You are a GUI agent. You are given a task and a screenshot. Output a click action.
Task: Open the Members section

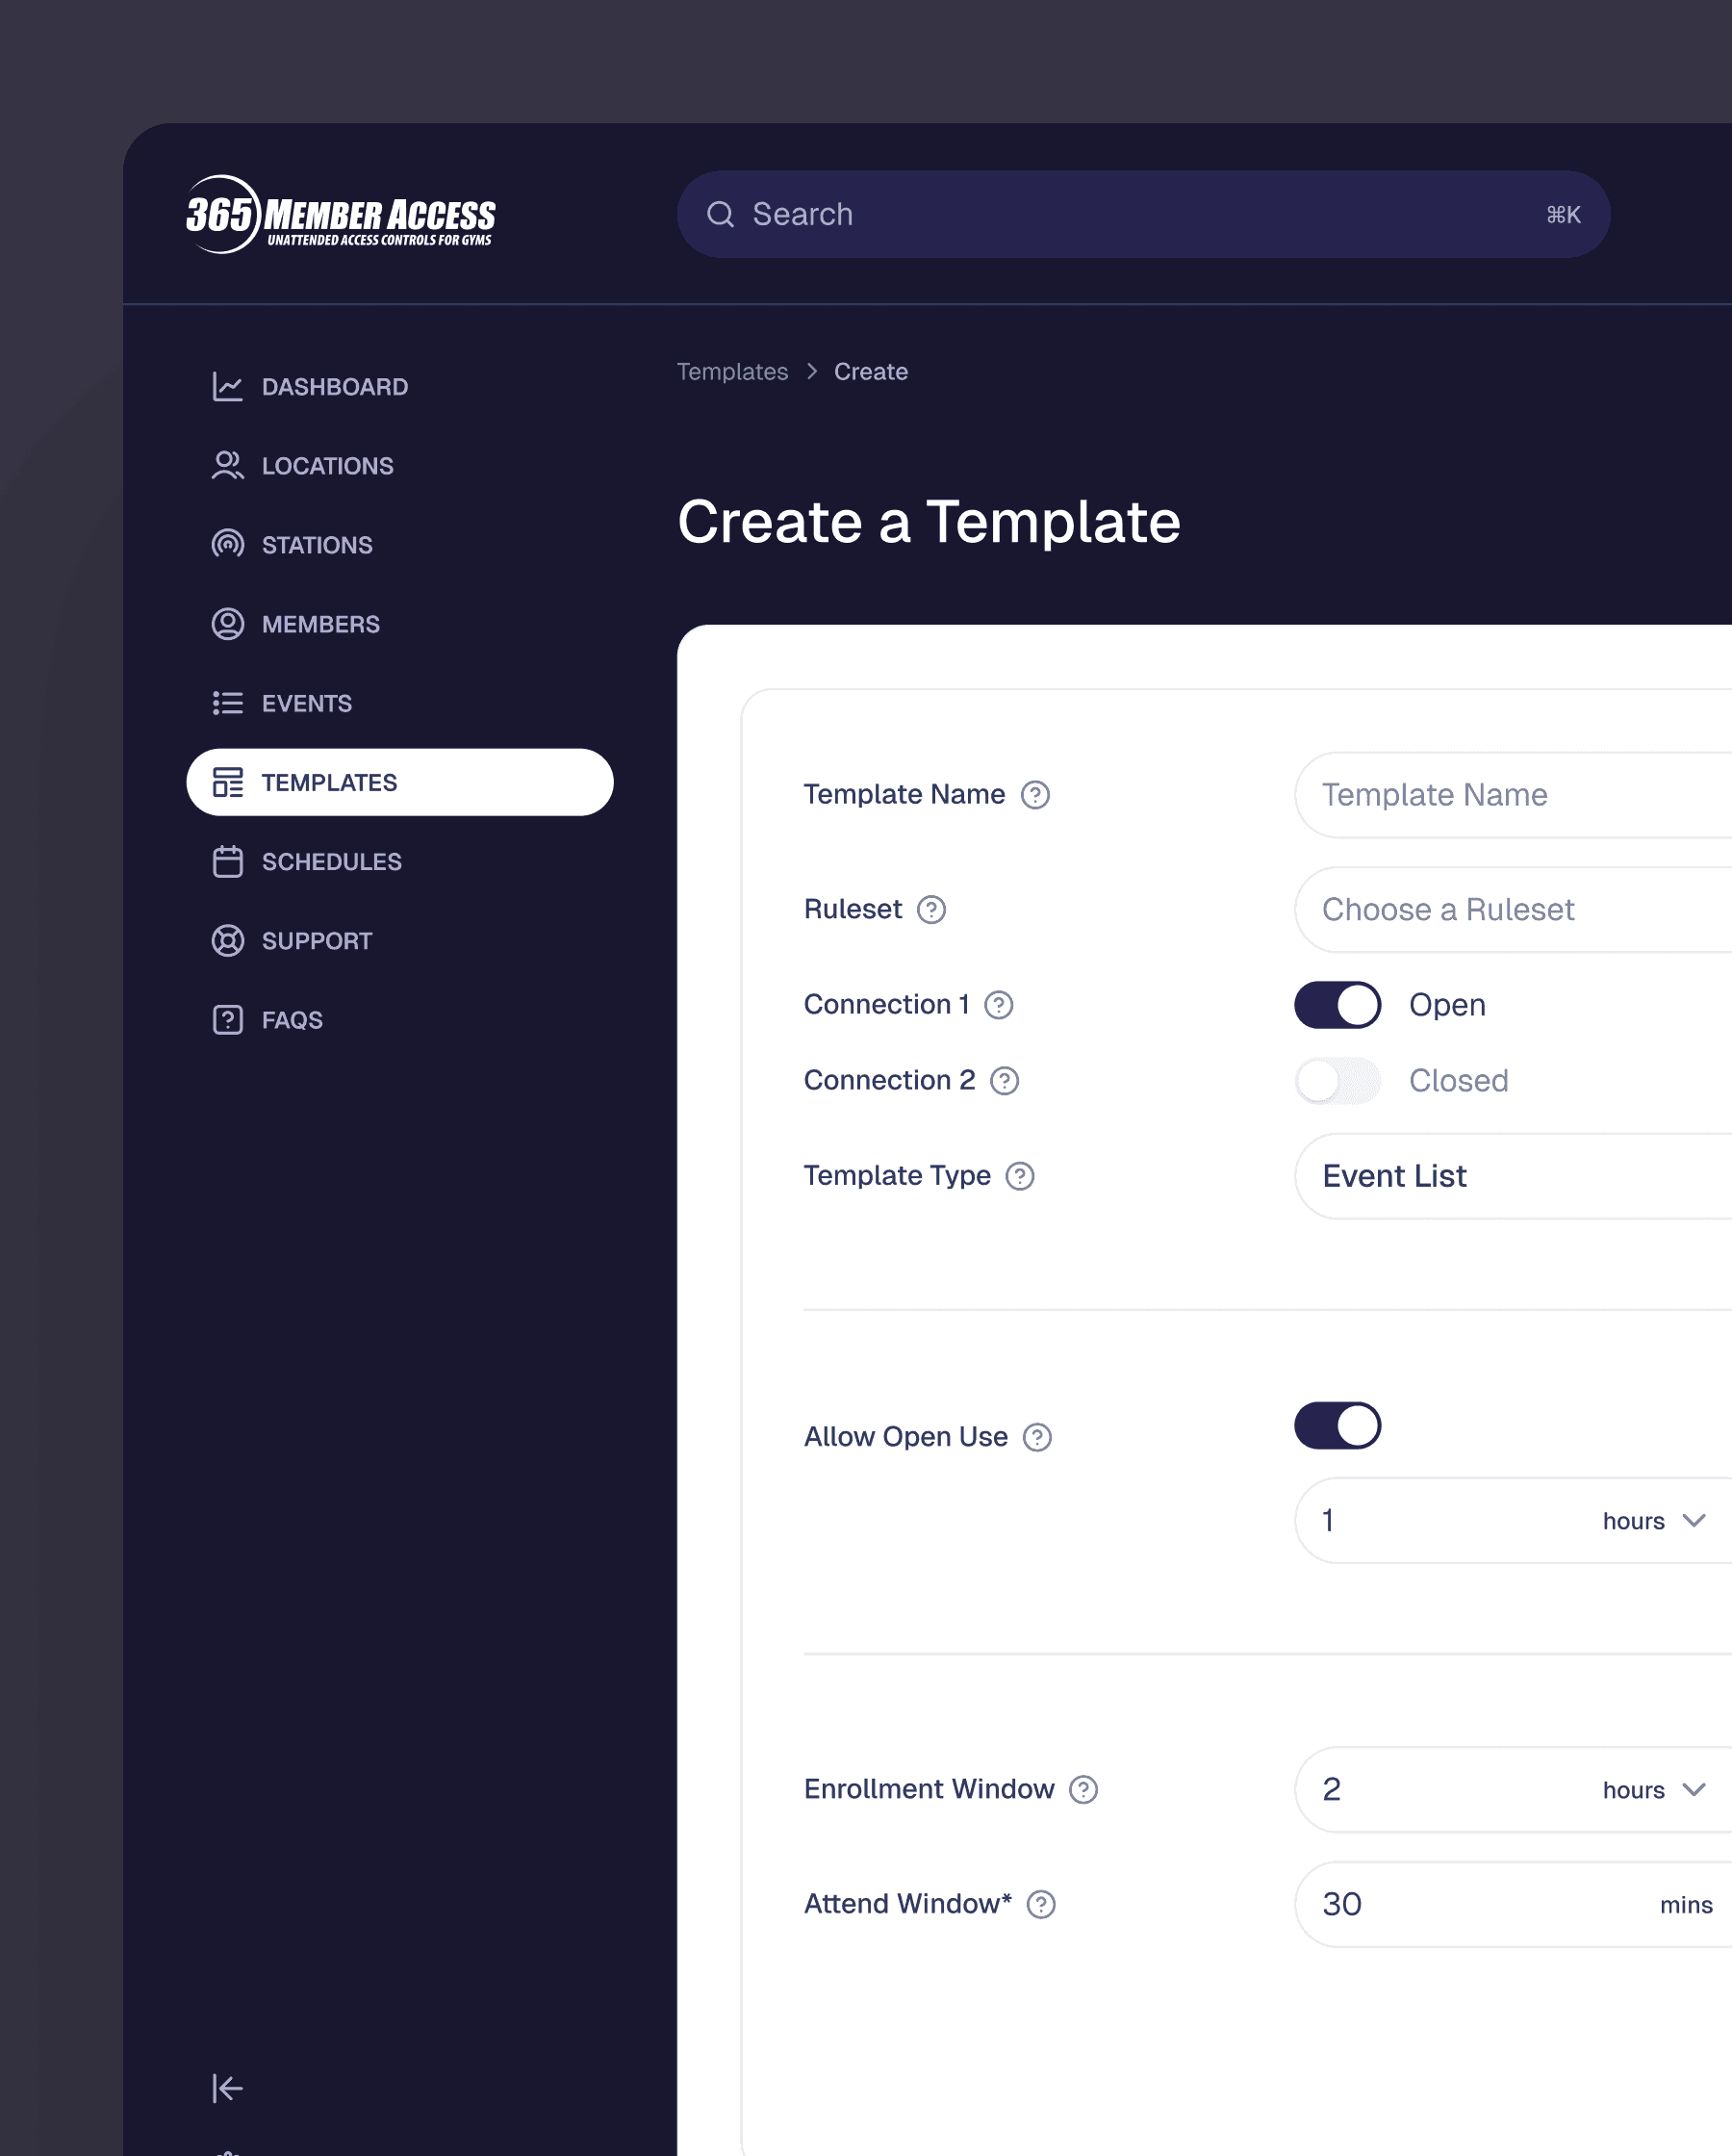[x=399, y=624]
